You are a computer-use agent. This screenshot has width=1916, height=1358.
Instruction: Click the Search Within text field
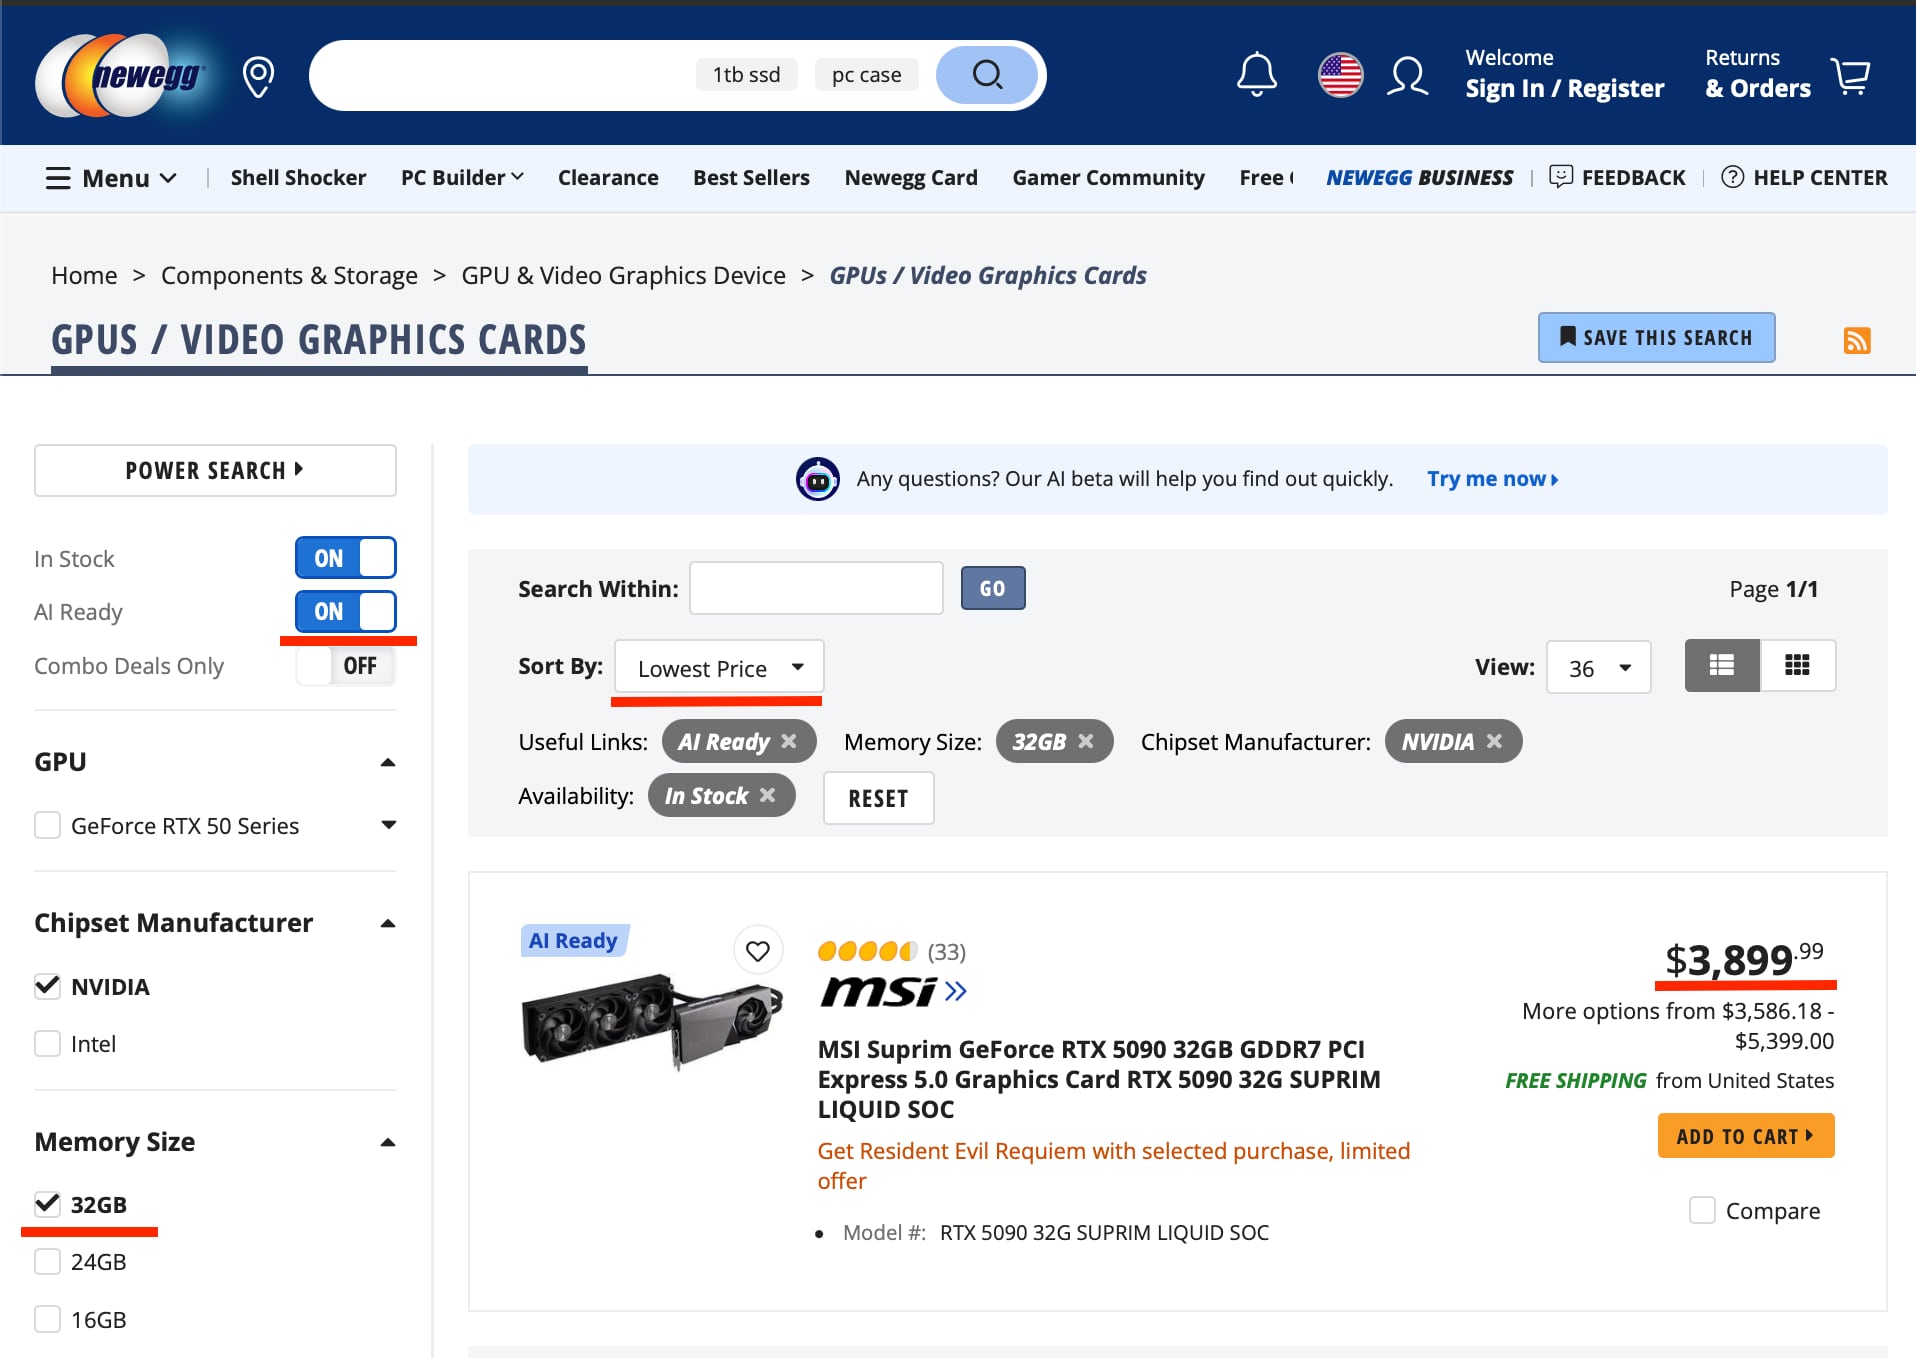point(816,588)
